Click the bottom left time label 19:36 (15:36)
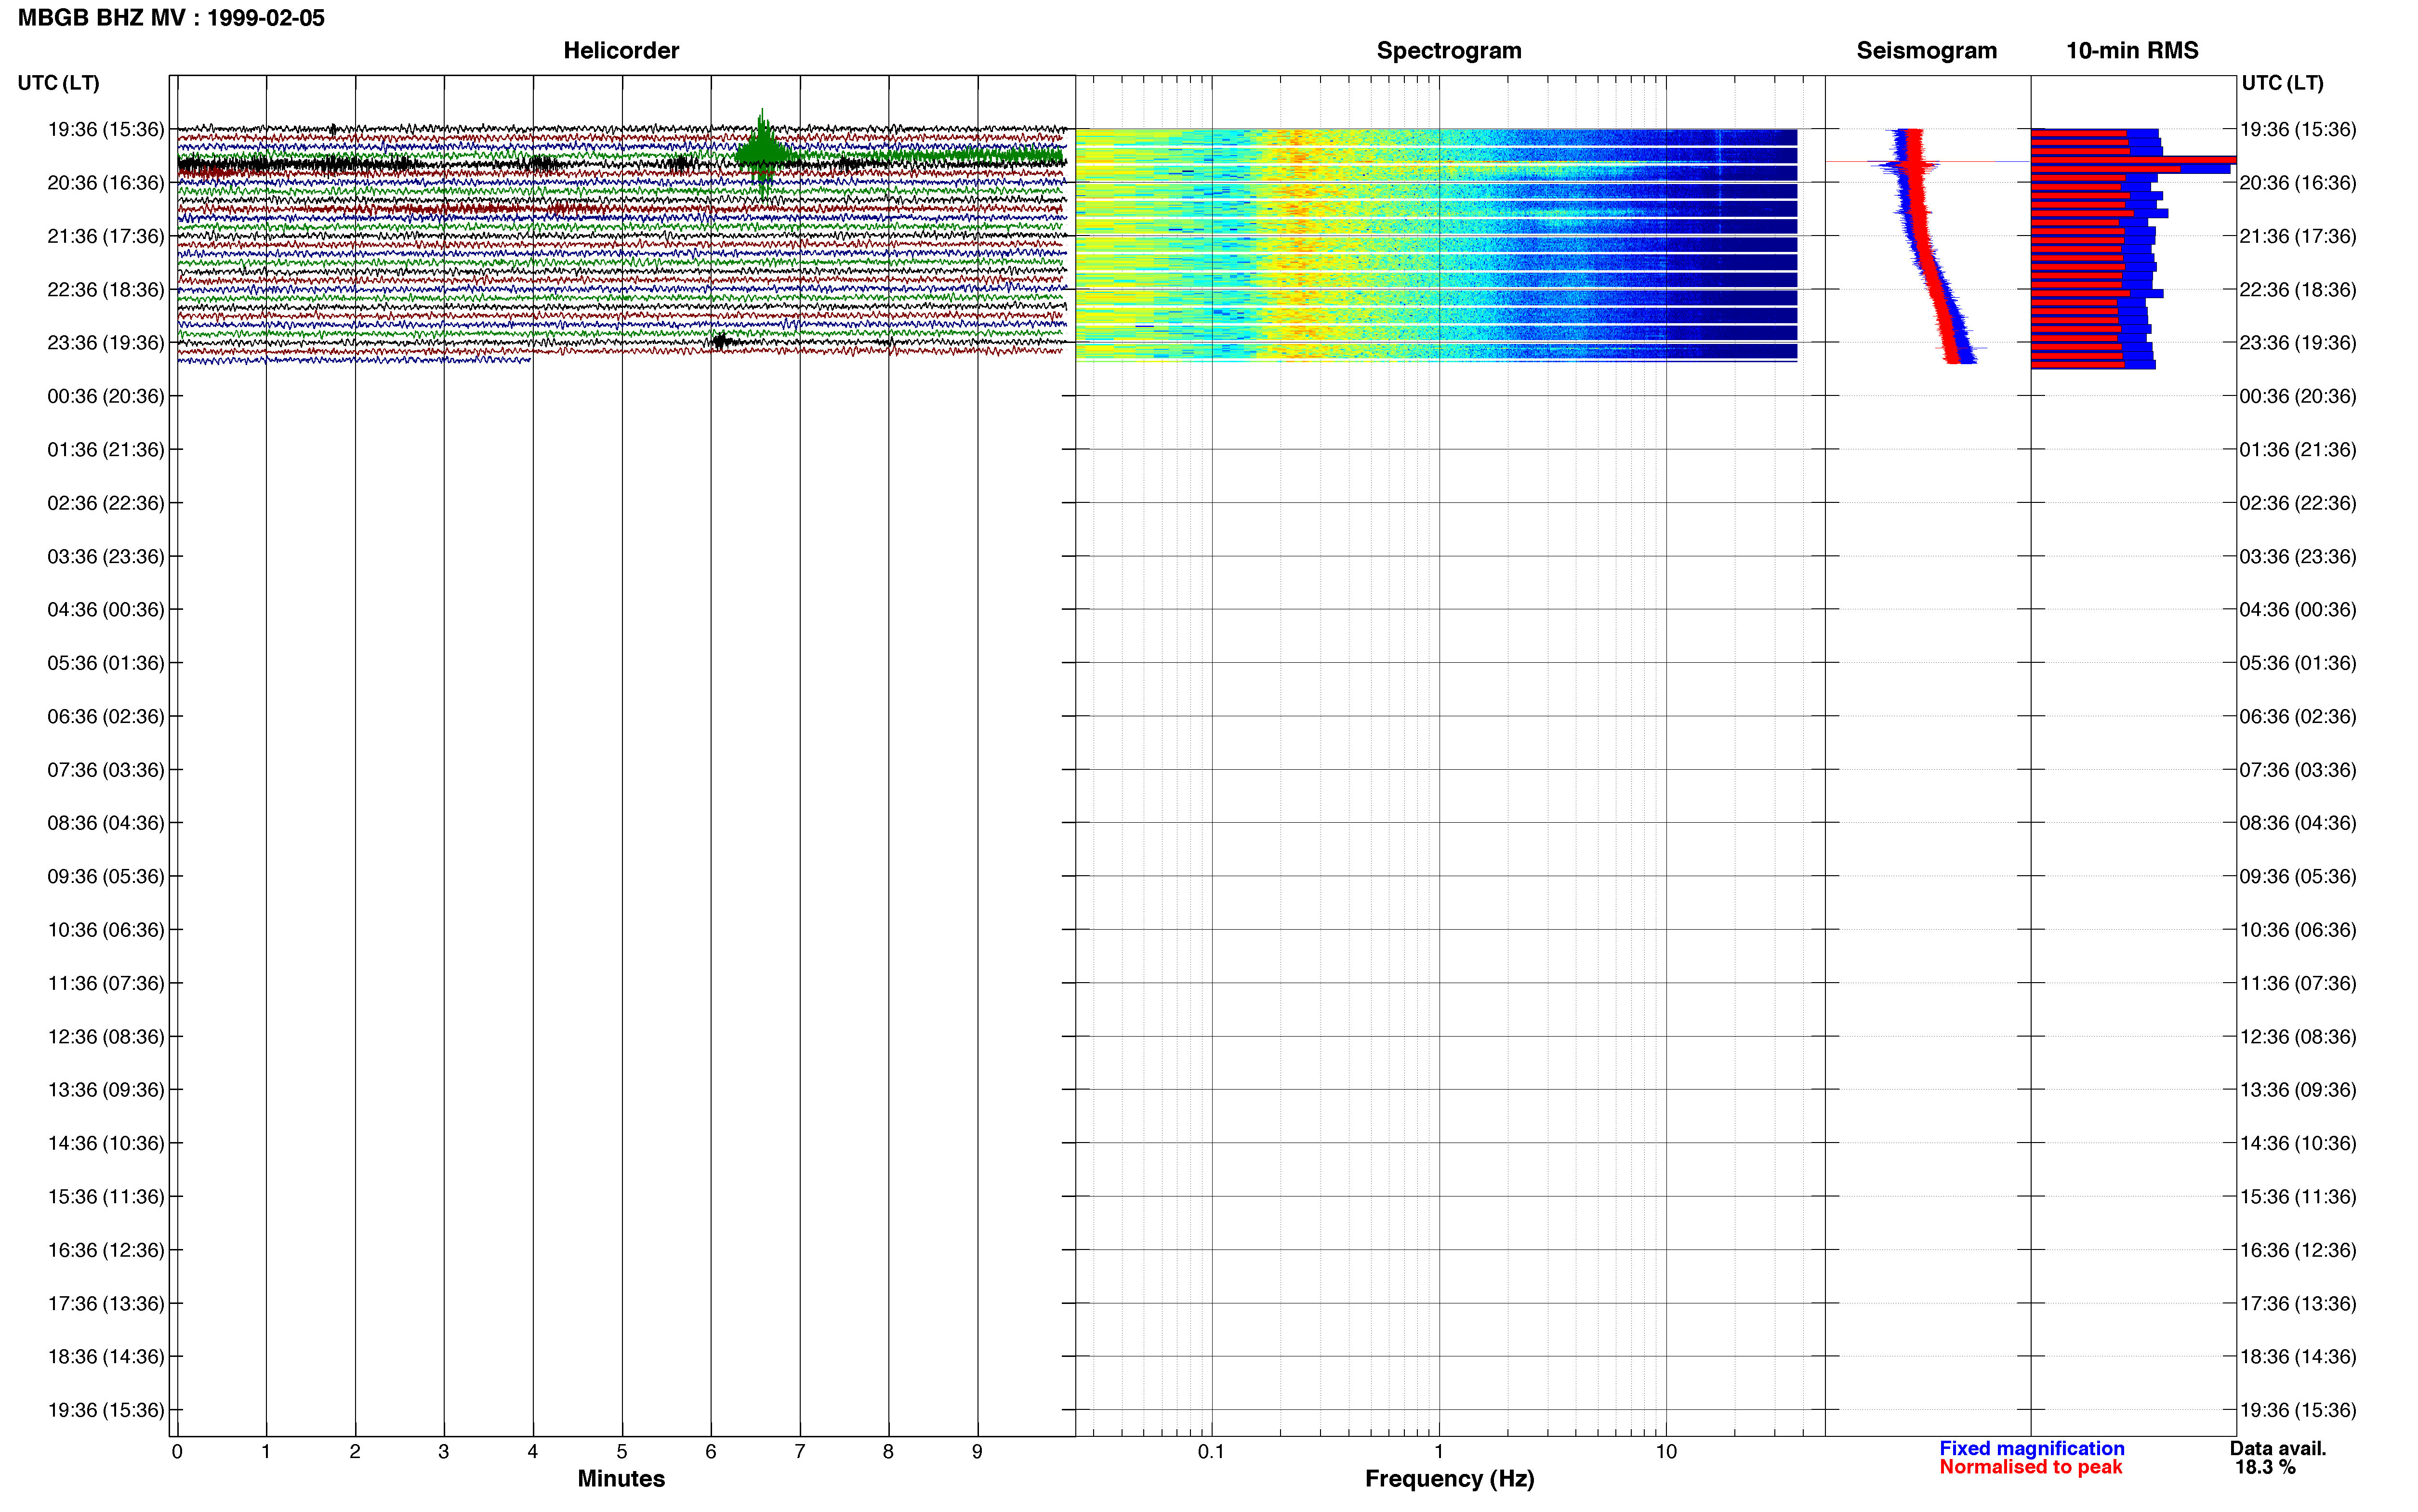 pyautogui.click(x=106, y=1410)
